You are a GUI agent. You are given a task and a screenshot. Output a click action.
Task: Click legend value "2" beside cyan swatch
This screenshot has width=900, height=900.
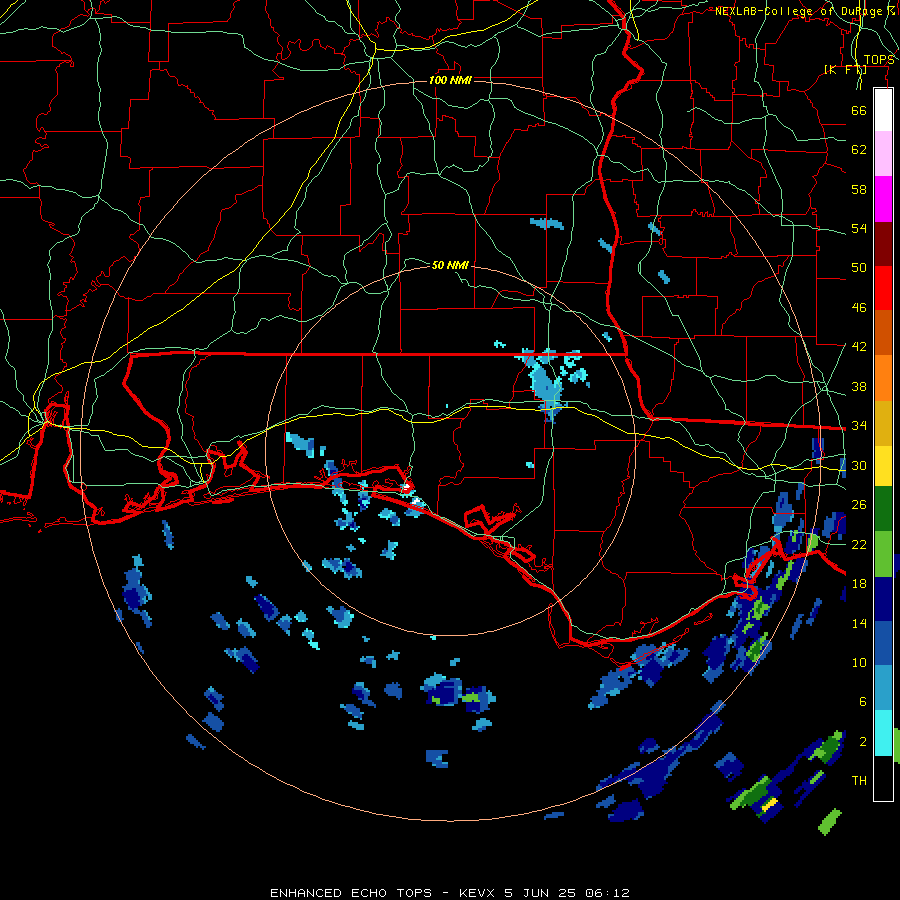pos(863,742)
